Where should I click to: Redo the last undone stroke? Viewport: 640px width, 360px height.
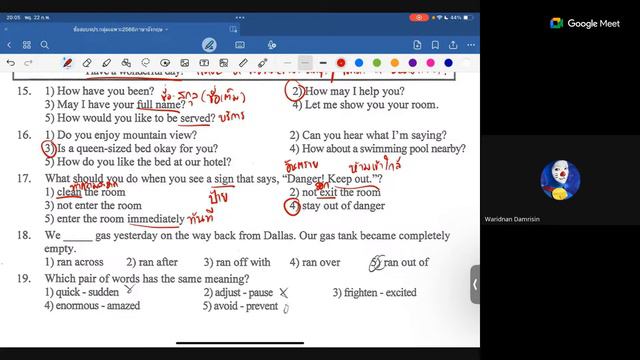tap(28, 63)
